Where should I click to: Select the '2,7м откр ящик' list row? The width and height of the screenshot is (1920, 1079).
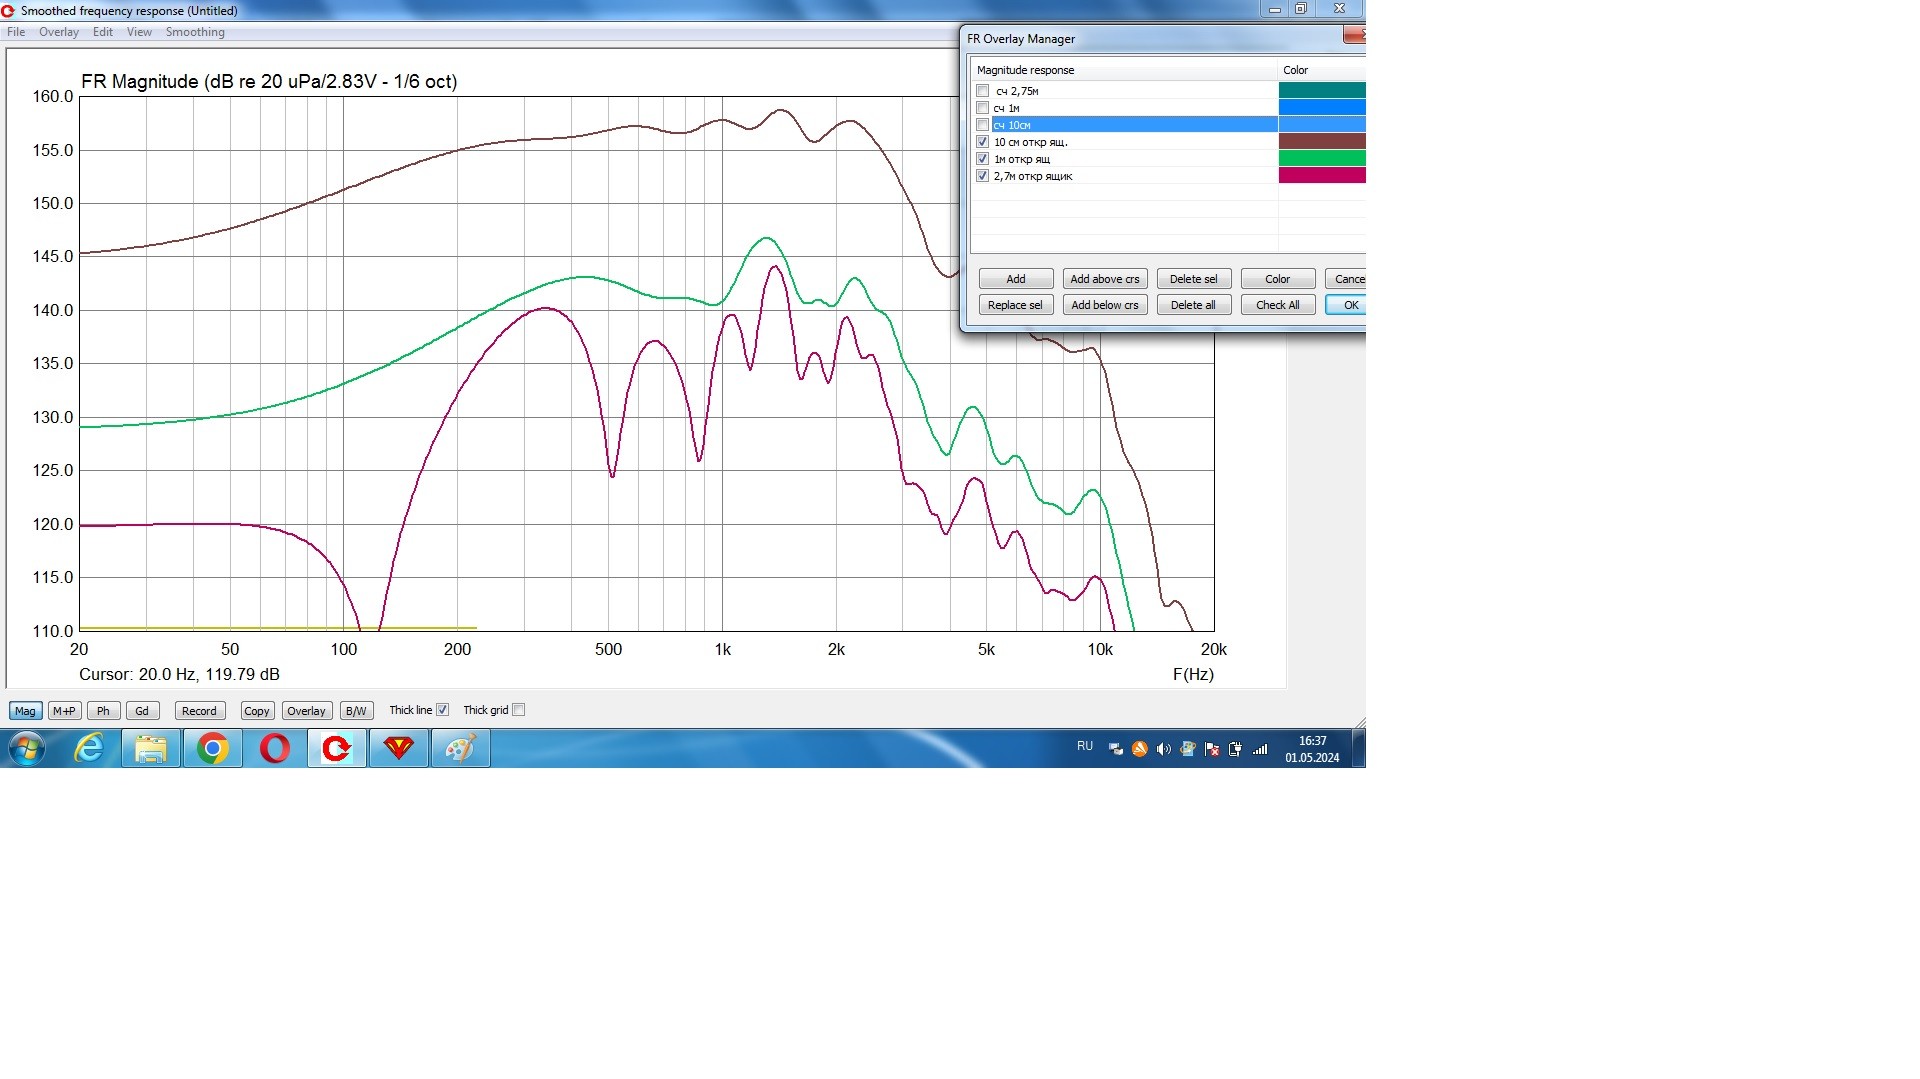click(1033, 176)
